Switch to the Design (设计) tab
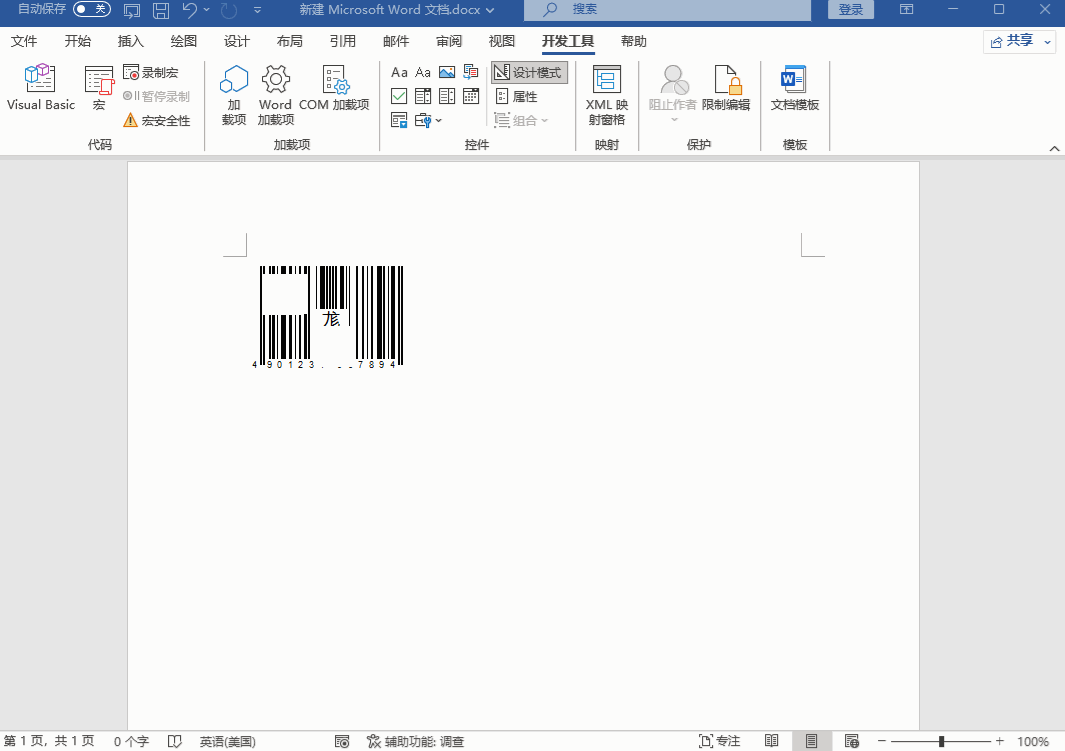Image resolution: width=1065 pixels, height=751 pixels. pos(236,41)
